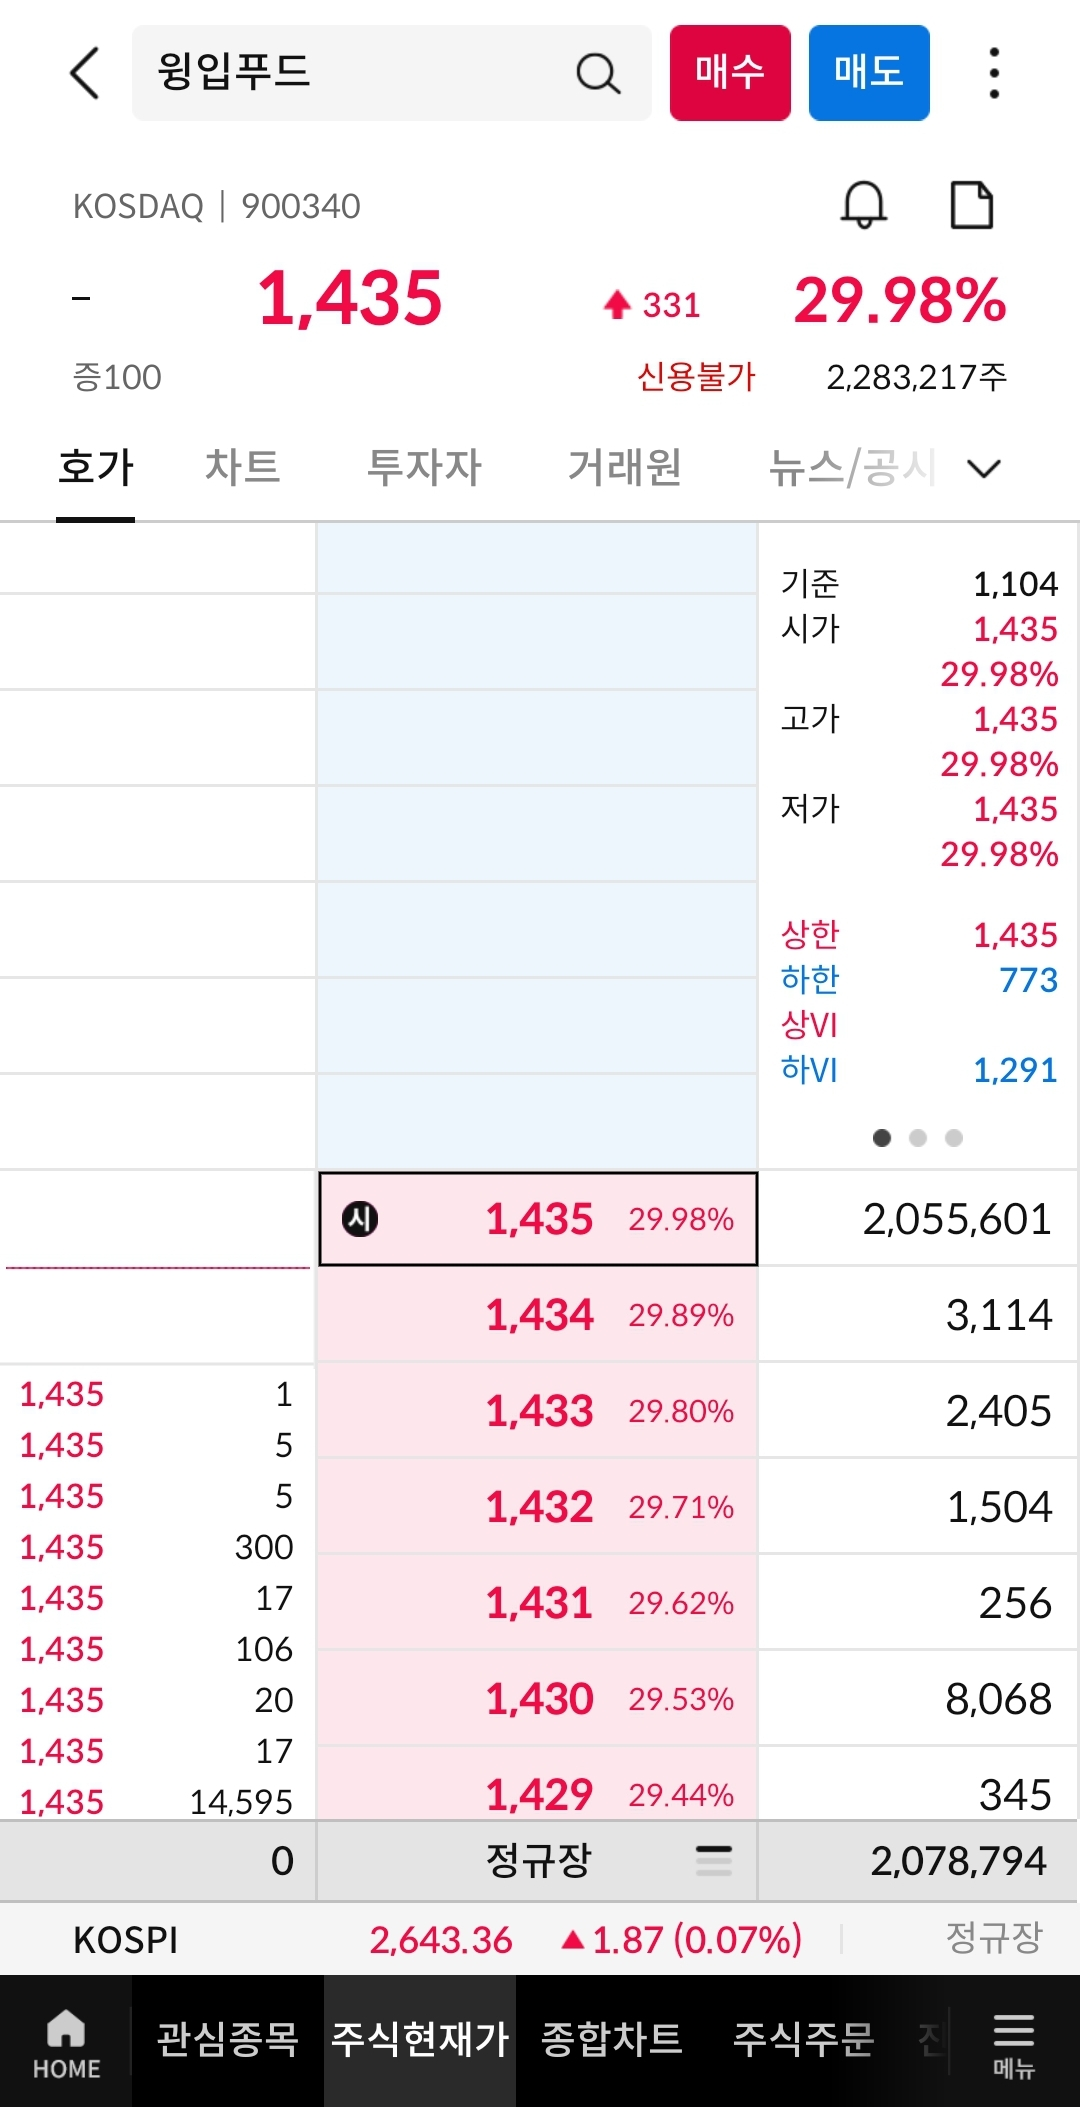Screen dimensions: 1080x2107
Task: Select third page dot in info panel
Action: (954, 1138)
